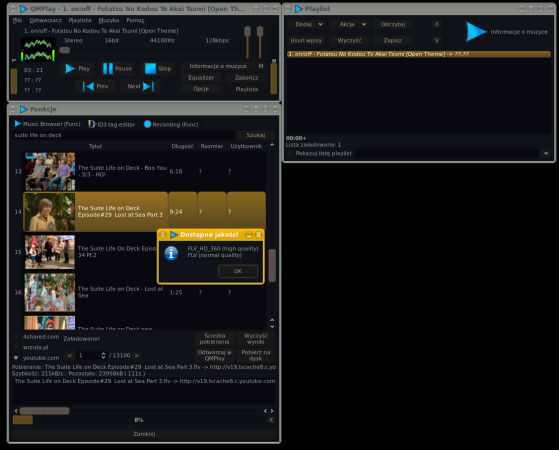
Task: Go to next results page with > button
Action: pos(137,356)
